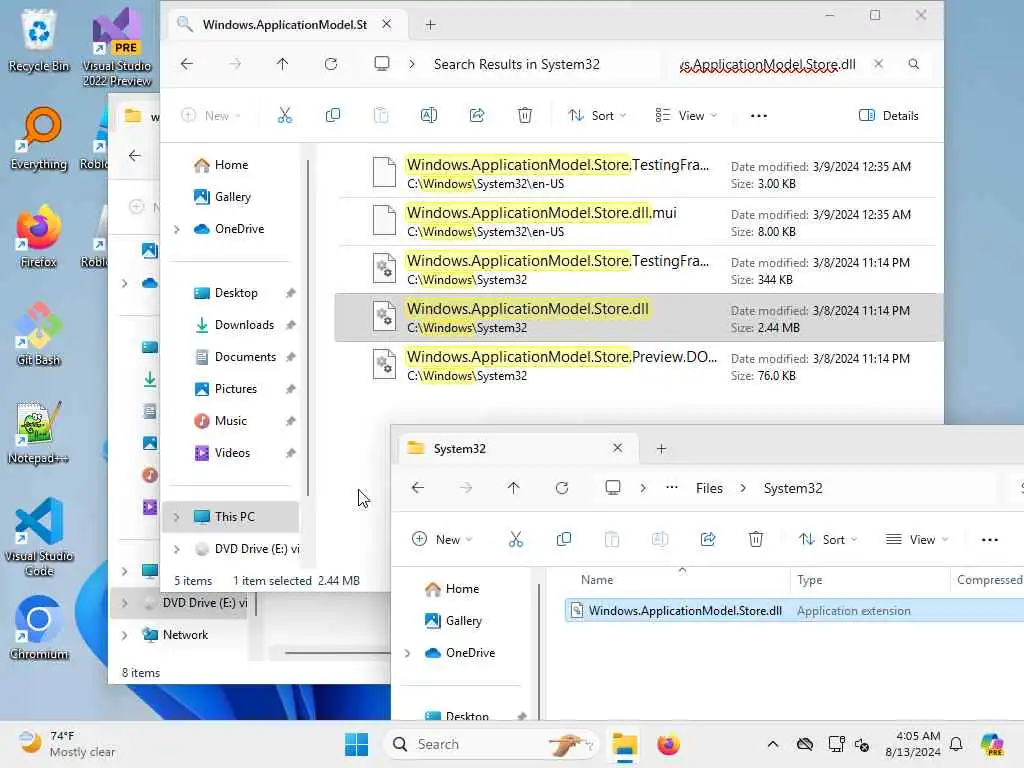This screenshot has height=768, width=1024.
Task: Click Delete icon in System32 window toolbar
Action: pyautogui.click(x=756, y=539)
